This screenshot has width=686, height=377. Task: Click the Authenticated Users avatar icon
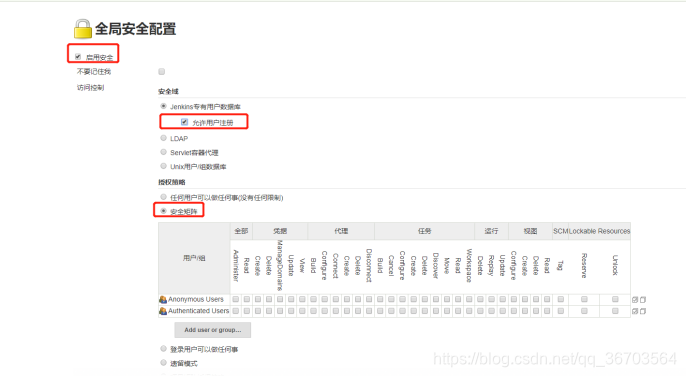(163, 311)
